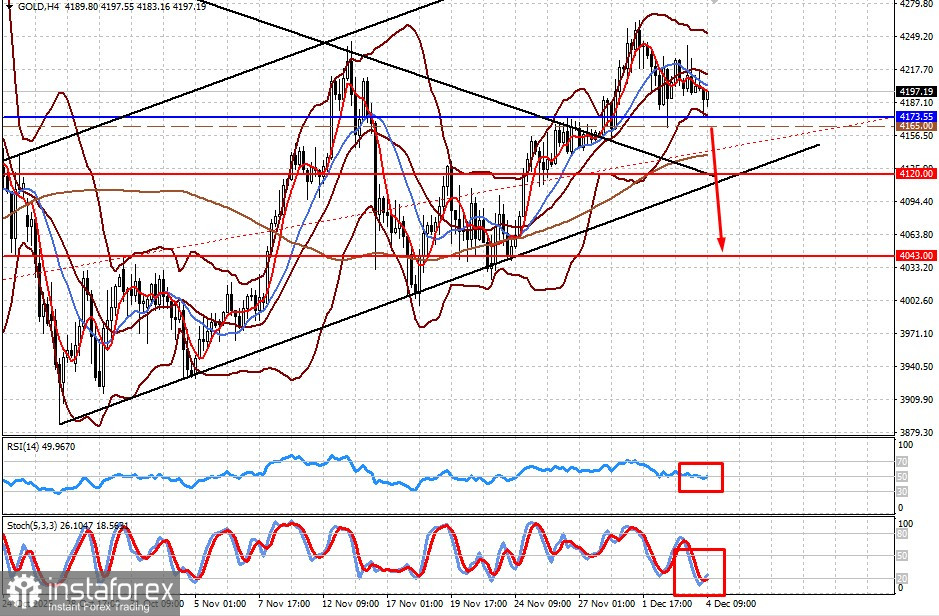Viewport: 939px width, 616px height.
Task: Click the 3909.90 price on the scale
Action: [x=916, y=399]
